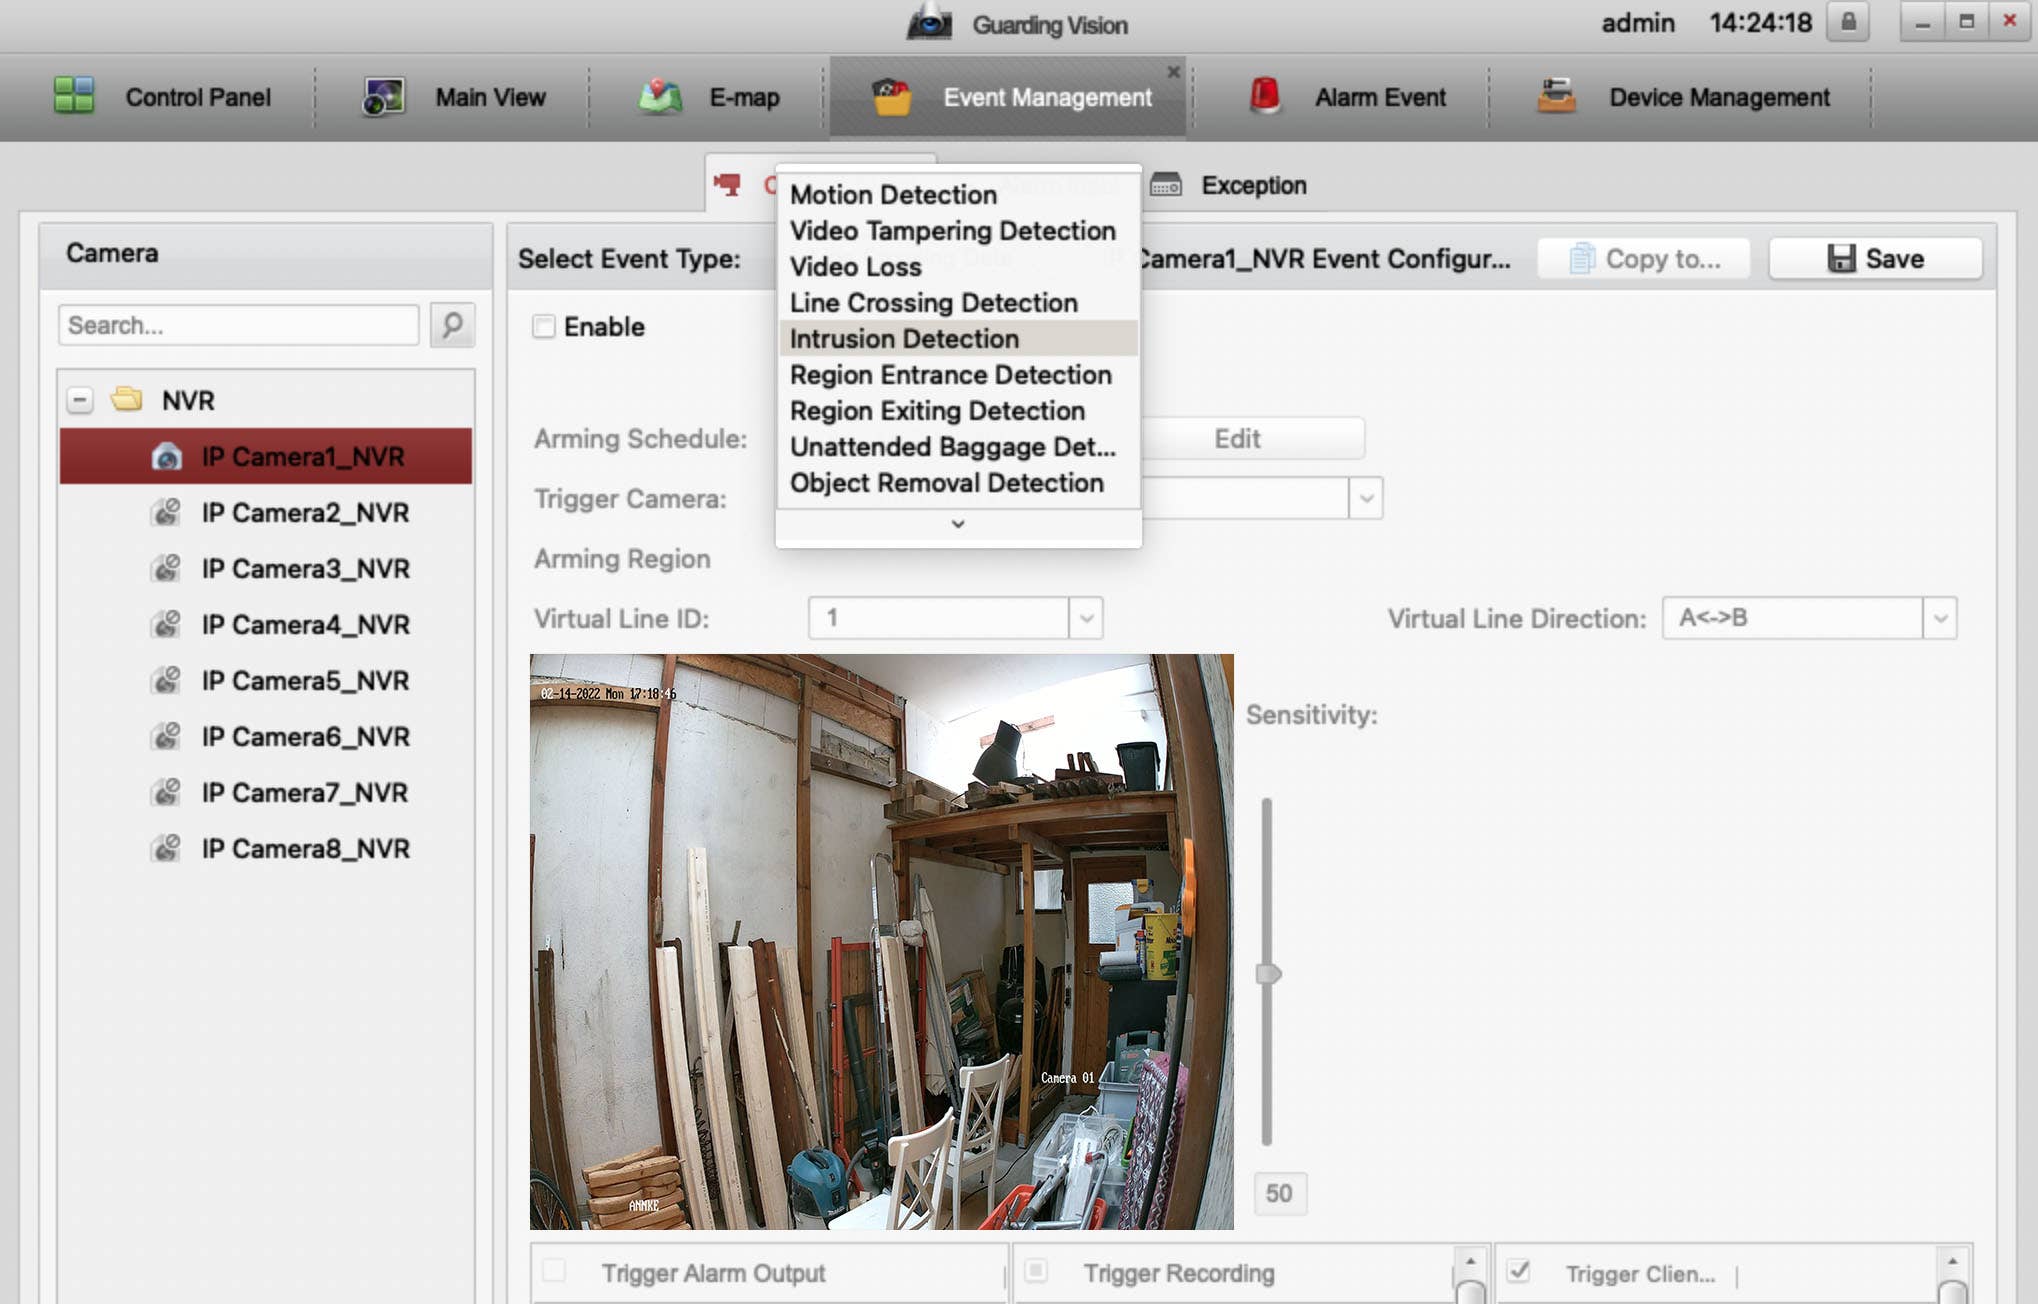Open the Virtual Line ID dropdown
This screenshot has height=1304, width=2038.
1086,618
